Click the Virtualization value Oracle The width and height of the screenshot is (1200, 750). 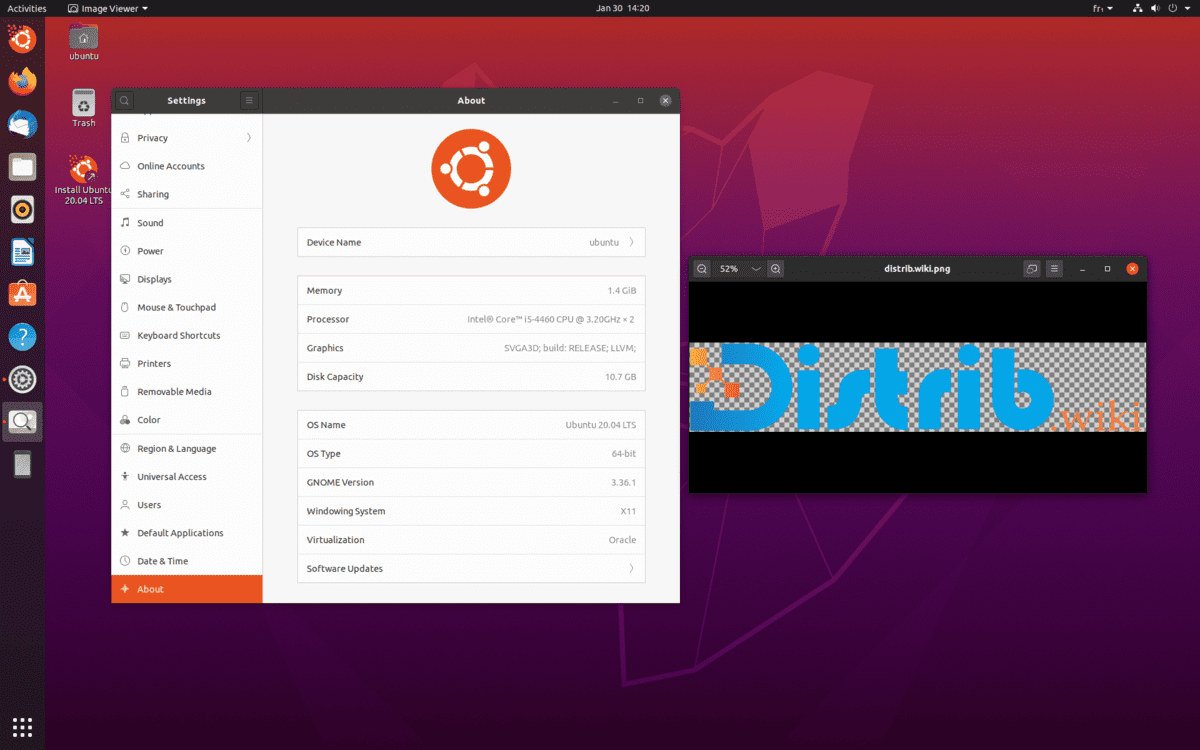[622, 540]
